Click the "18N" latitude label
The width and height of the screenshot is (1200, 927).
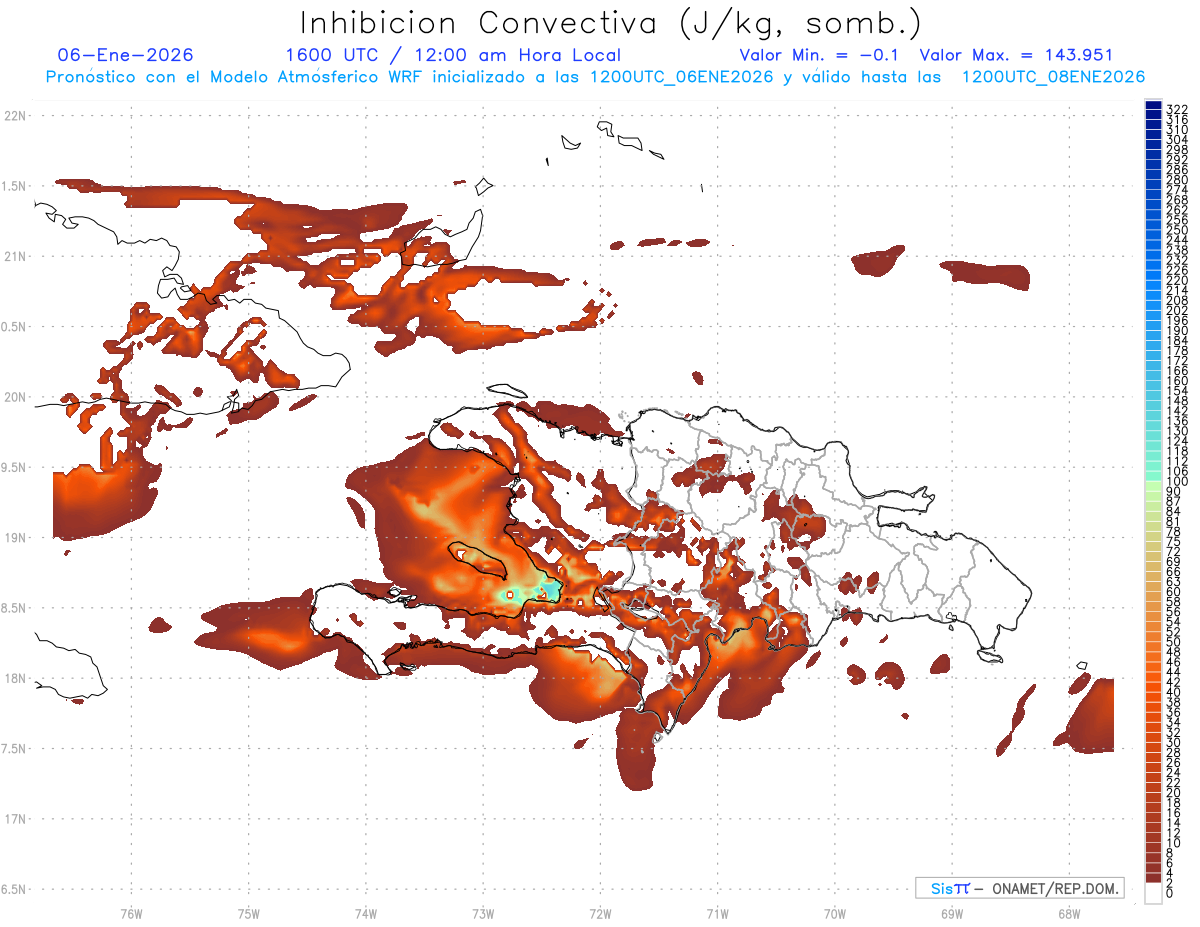(16, 678)
